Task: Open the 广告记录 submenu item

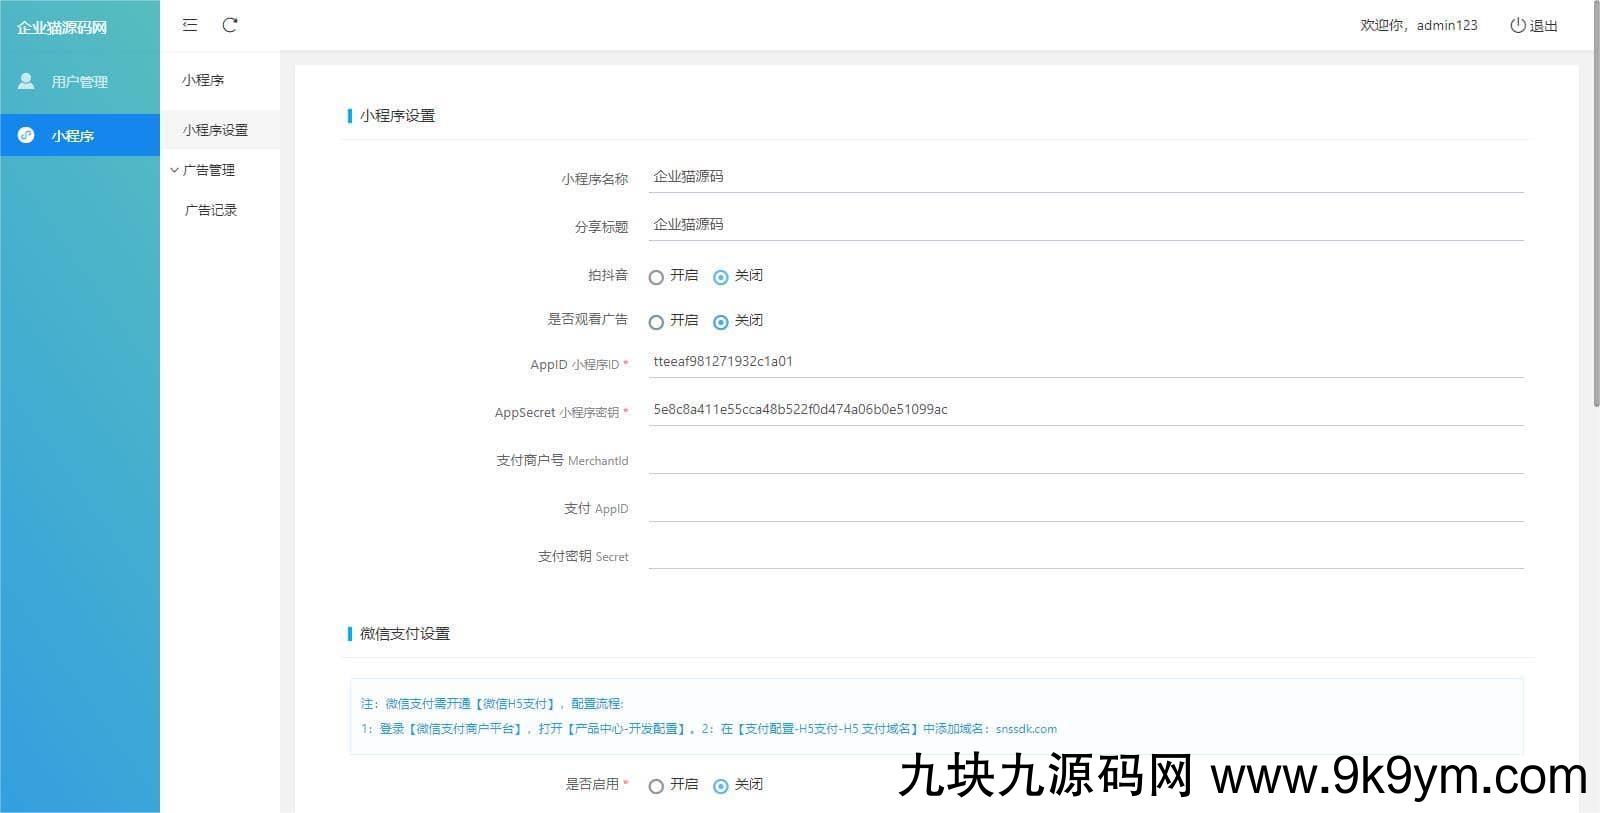Action: (x=211, y=210)
